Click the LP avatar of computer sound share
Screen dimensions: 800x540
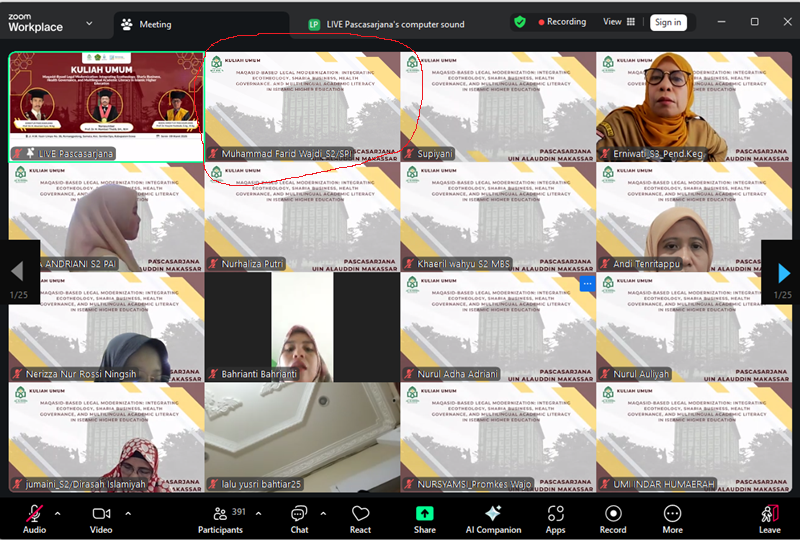pos(314,24)
